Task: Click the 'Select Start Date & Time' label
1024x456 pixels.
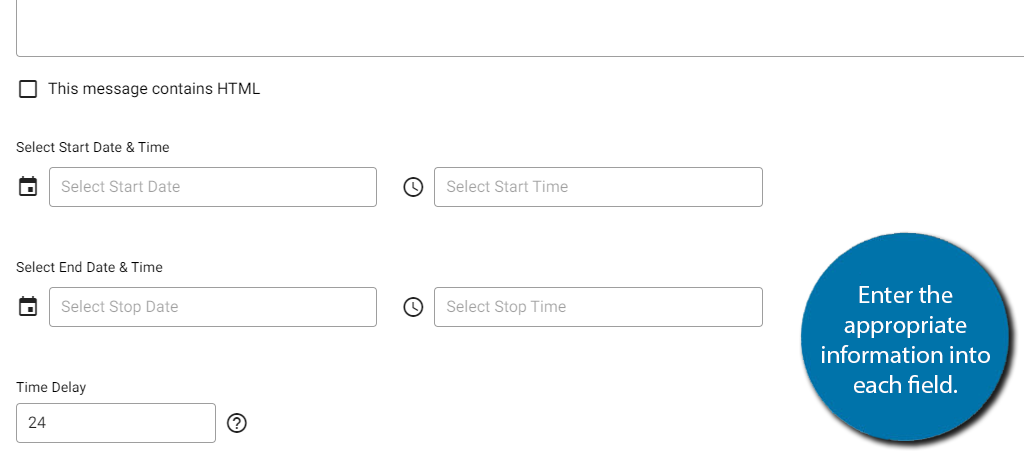Action: (93, 148)
